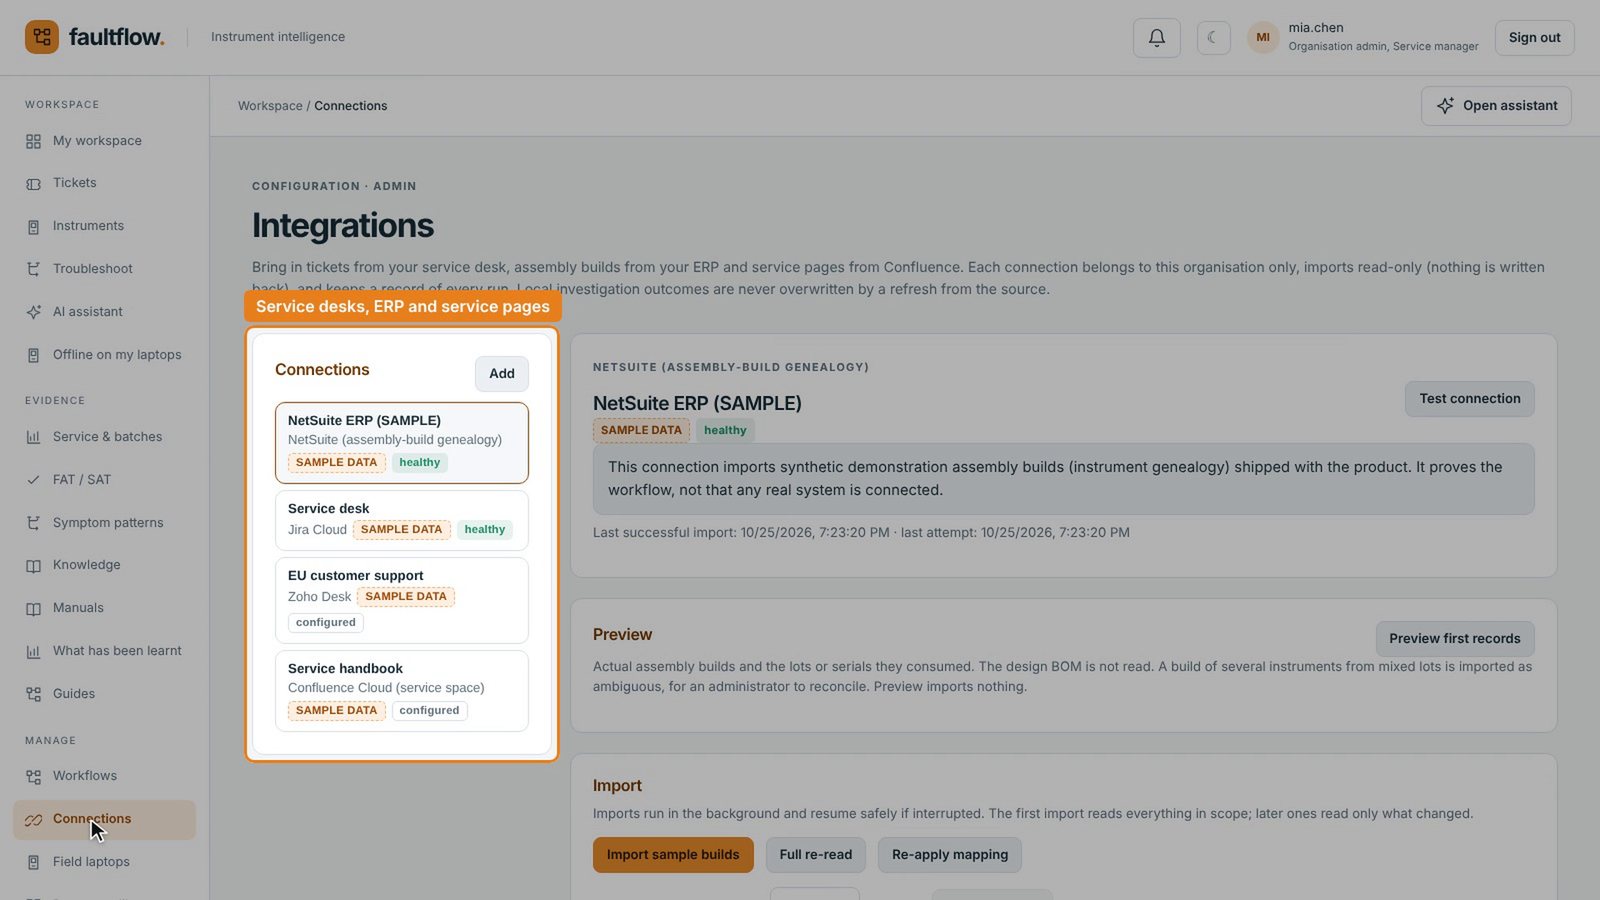
Task: Click the Field laptops icon
Action: (33, 862)
